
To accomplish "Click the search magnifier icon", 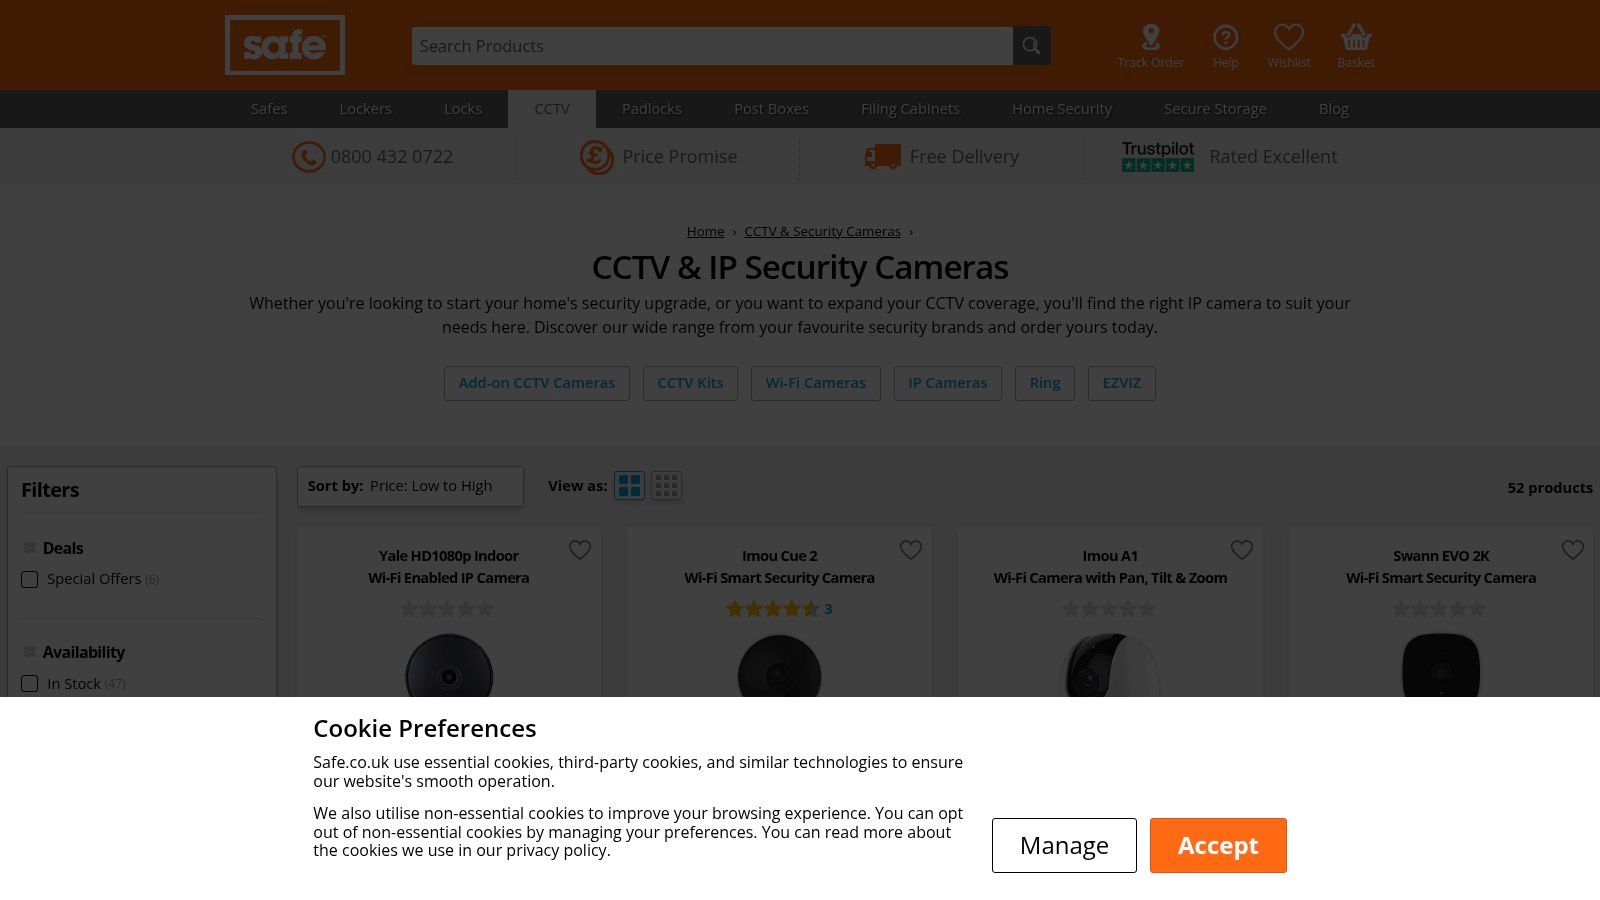I will [1031, 46].
